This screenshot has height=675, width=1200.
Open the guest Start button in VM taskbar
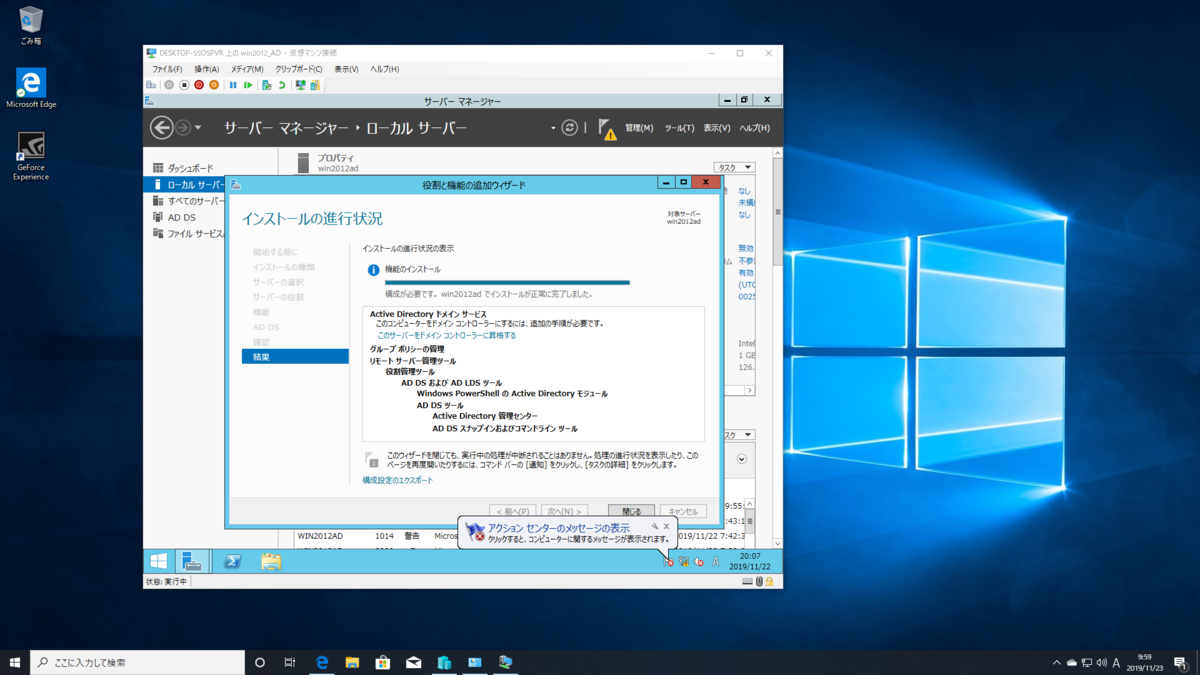point(158,562)
